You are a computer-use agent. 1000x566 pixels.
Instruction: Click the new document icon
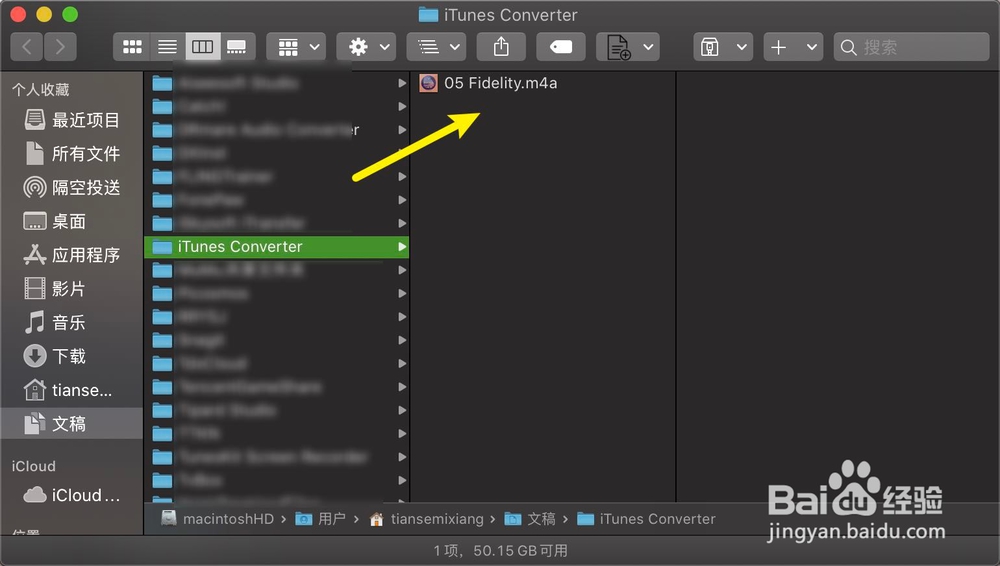[x=617, y=47]
